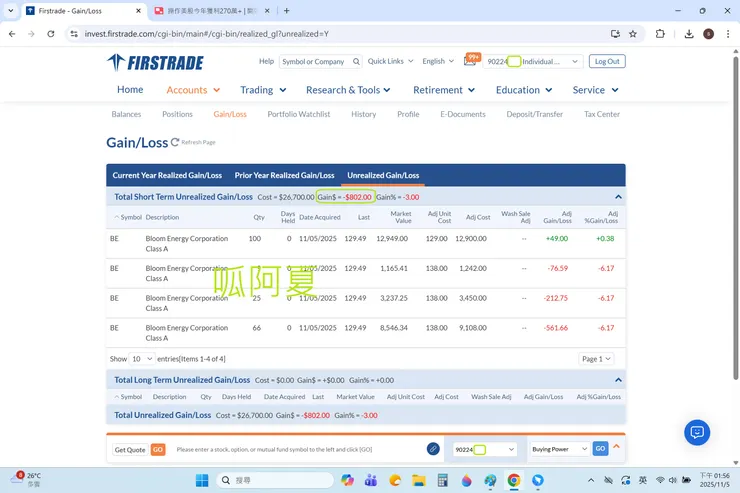Open the browser downloads icon
Viewport: 740px width, 493px height.
click(x=689, y=34)
